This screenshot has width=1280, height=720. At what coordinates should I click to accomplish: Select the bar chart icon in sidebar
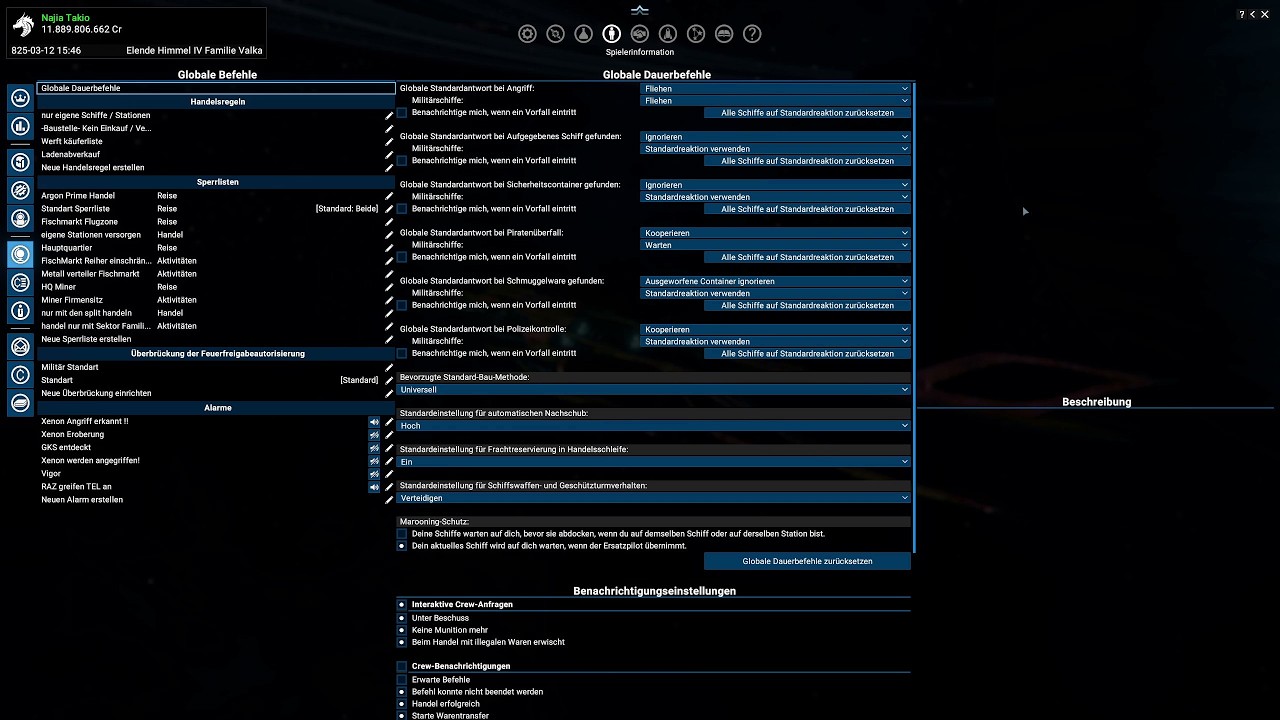pyautogui.click(x=20, y=126)
